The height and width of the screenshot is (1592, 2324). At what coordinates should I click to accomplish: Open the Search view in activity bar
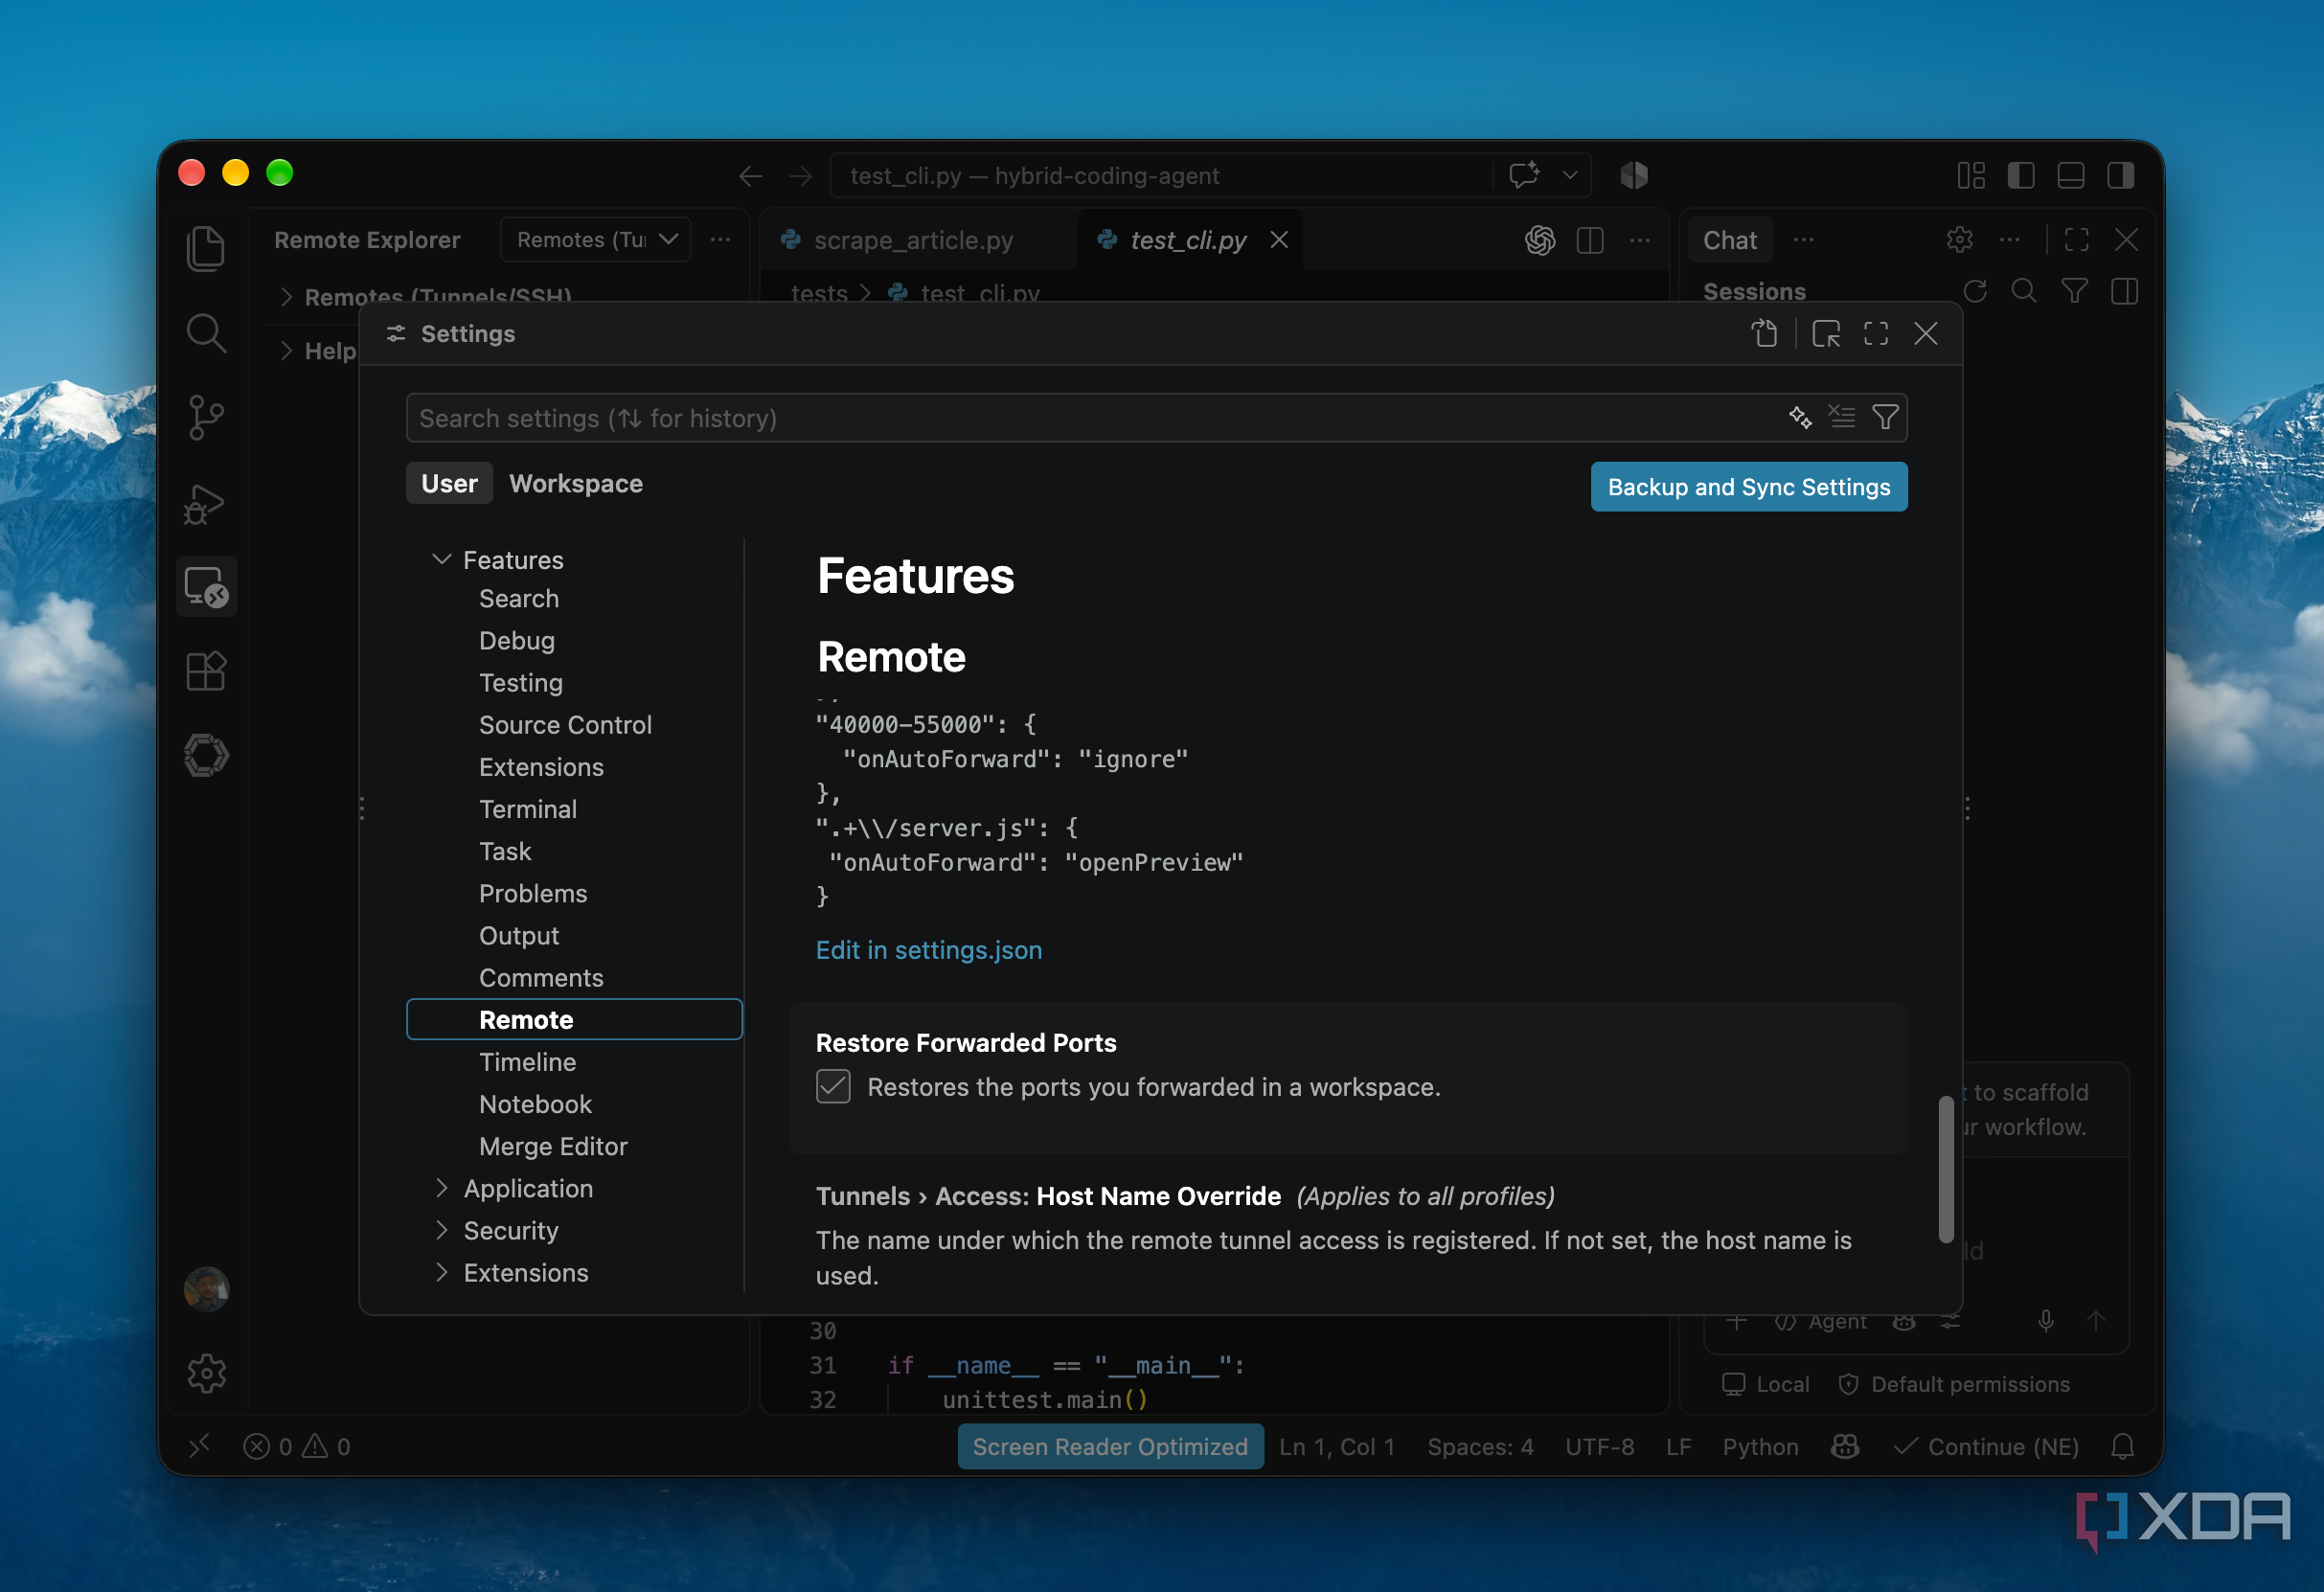[206, 333]
